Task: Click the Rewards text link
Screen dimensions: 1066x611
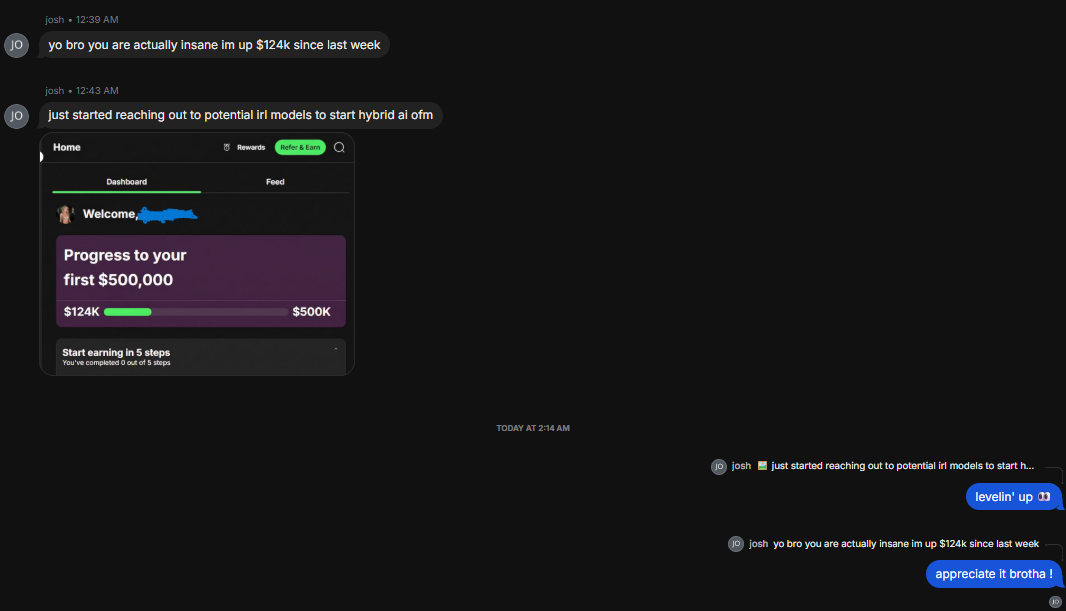Action: click(x=251, y=147)
